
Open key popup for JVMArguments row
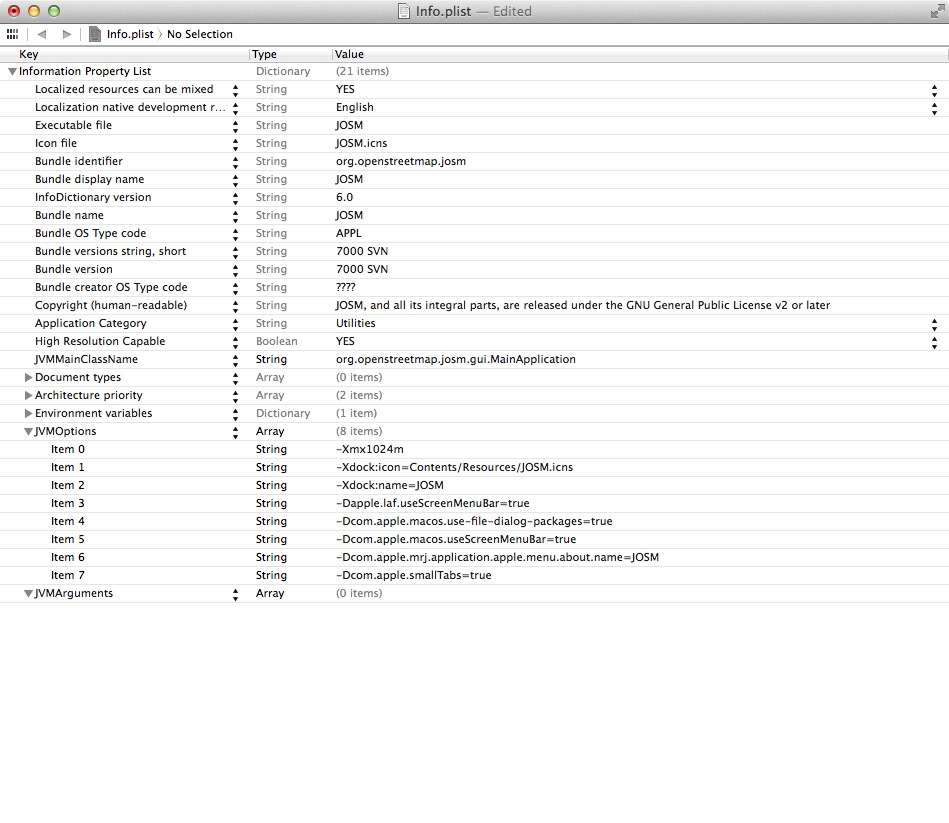point(235,594)
